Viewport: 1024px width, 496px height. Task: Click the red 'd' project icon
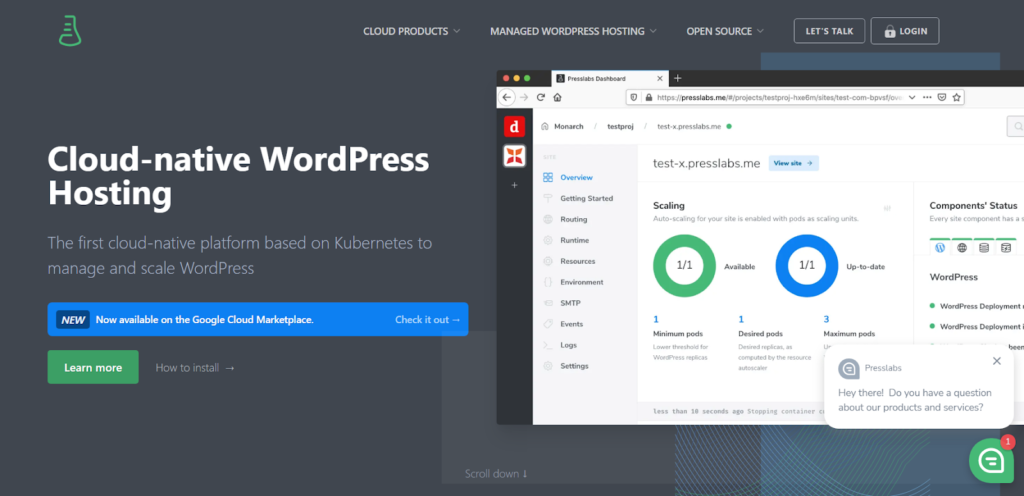coord(514,126)
